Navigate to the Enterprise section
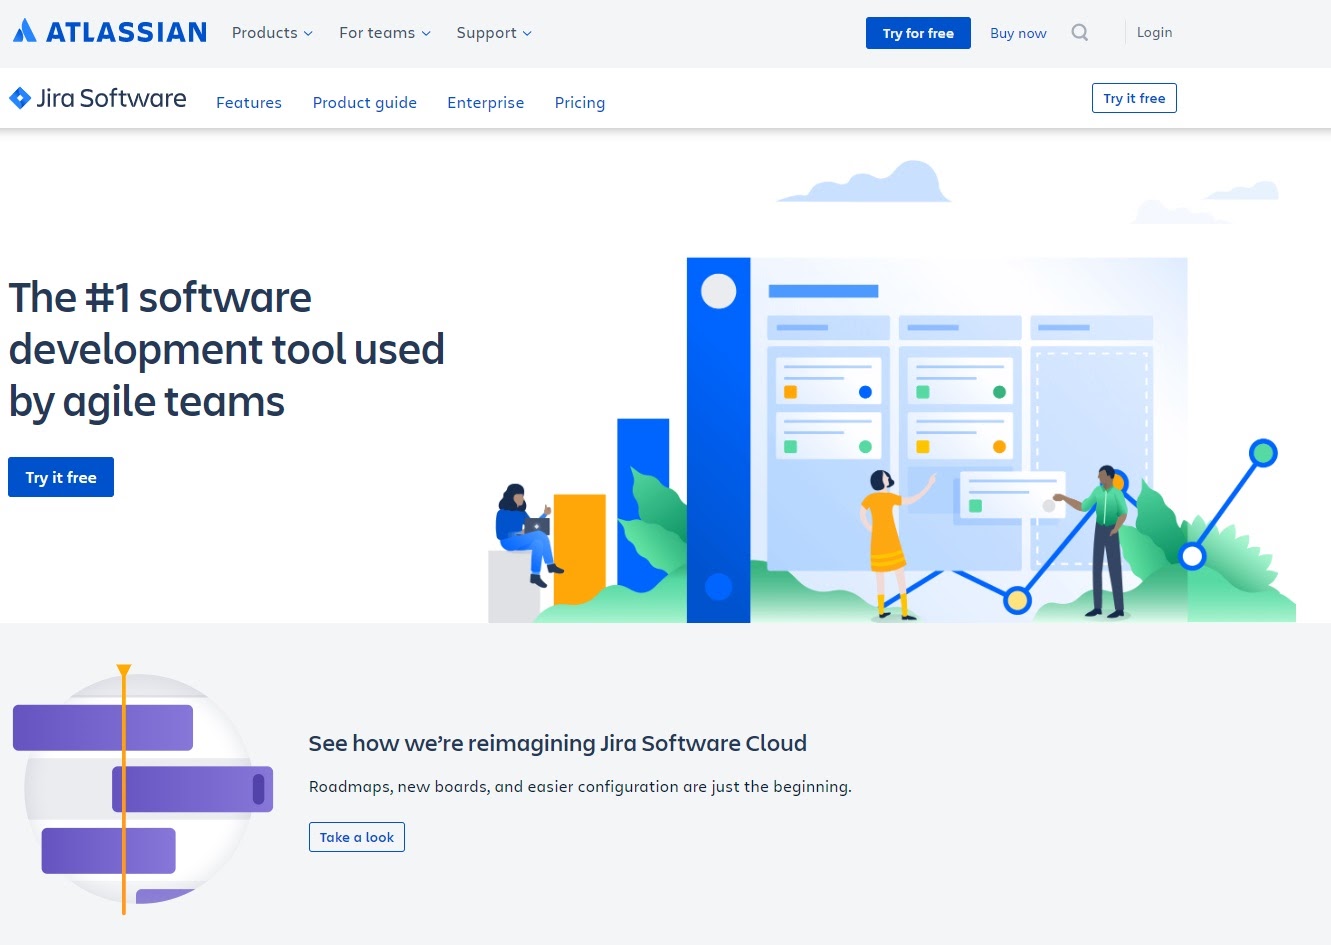1331x945 pixels. pyautogui.click(x=485, y=102)
